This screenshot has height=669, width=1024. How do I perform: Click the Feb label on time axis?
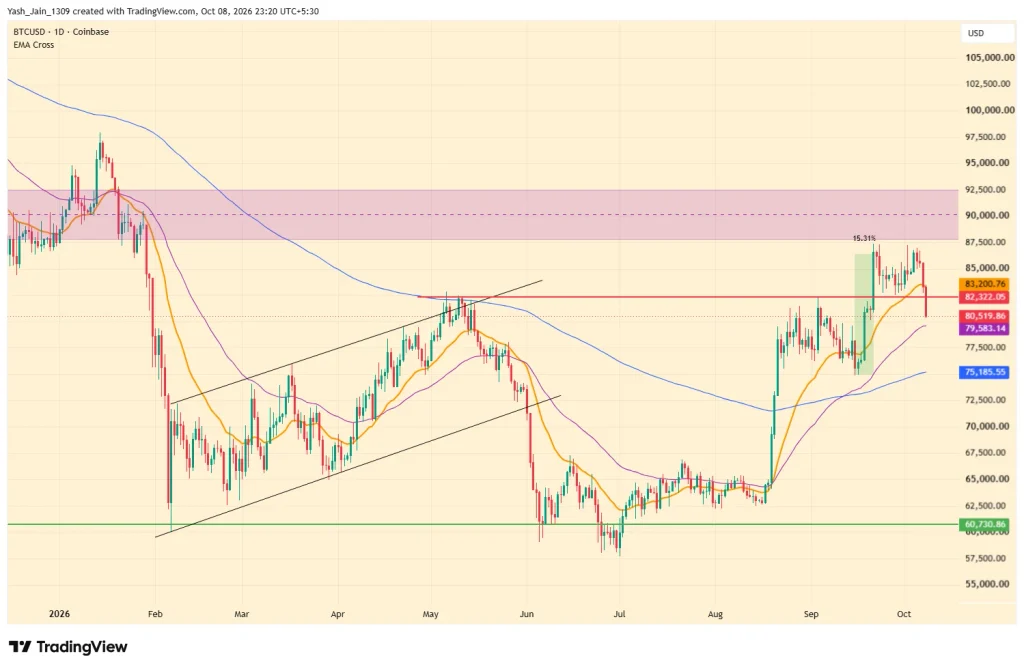155,614
